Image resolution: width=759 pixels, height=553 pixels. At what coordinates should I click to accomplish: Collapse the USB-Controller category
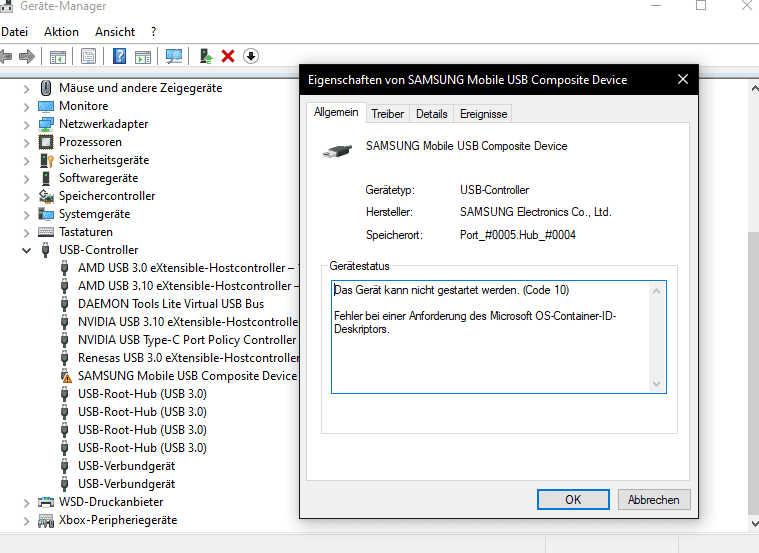point(27,250)
